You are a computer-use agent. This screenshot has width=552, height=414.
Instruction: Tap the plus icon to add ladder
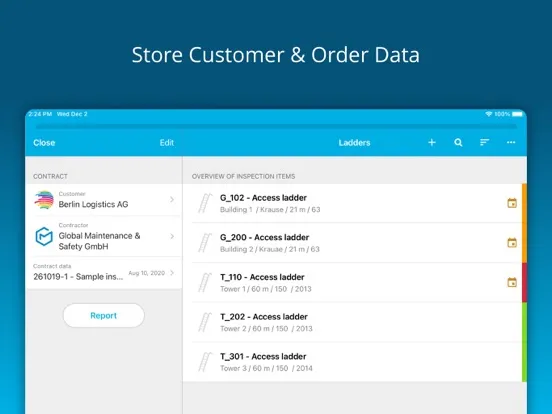pyautogui.click(x=432, y=143)
